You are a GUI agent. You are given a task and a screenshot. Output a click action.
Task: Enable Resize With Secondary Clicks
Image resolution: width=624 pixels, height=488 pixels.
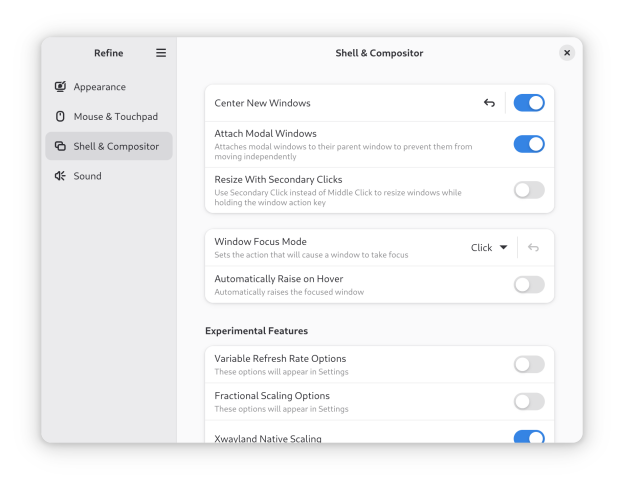pyautogui.click(x=529, y=190)
